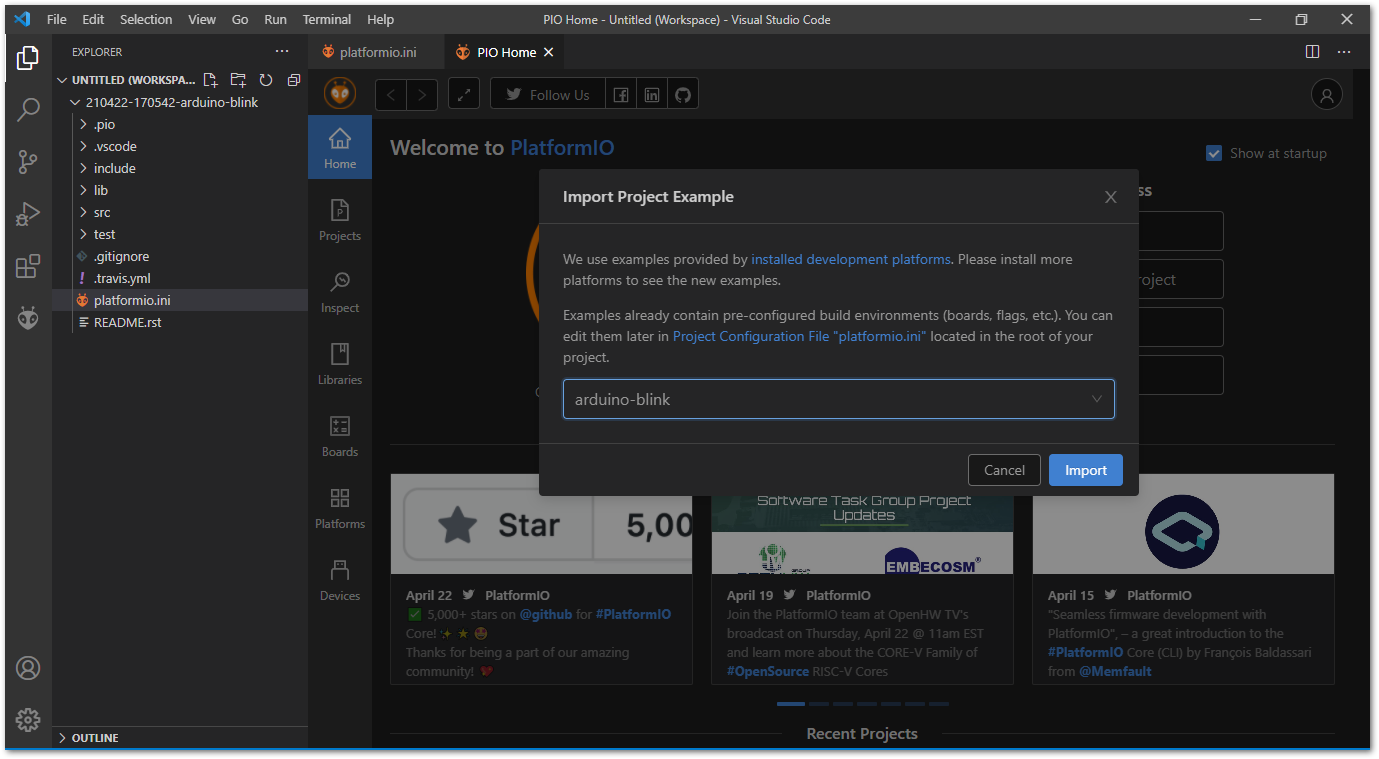The height and width of the screenshot is (759, 1379).
Task: Collapse the 210422-170542-arduino-blink project folder
Action: coord(172,102)
